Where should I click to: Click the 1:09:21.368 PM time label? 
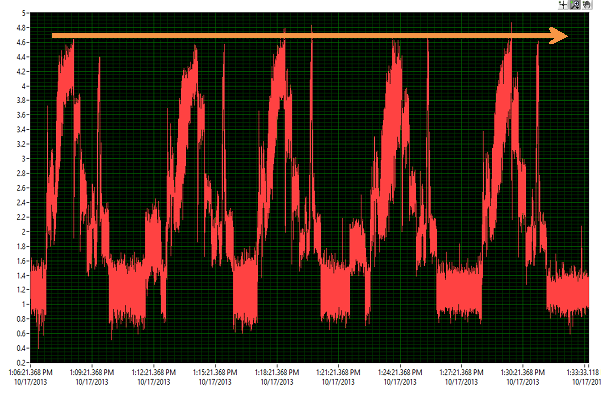[91, 371]
